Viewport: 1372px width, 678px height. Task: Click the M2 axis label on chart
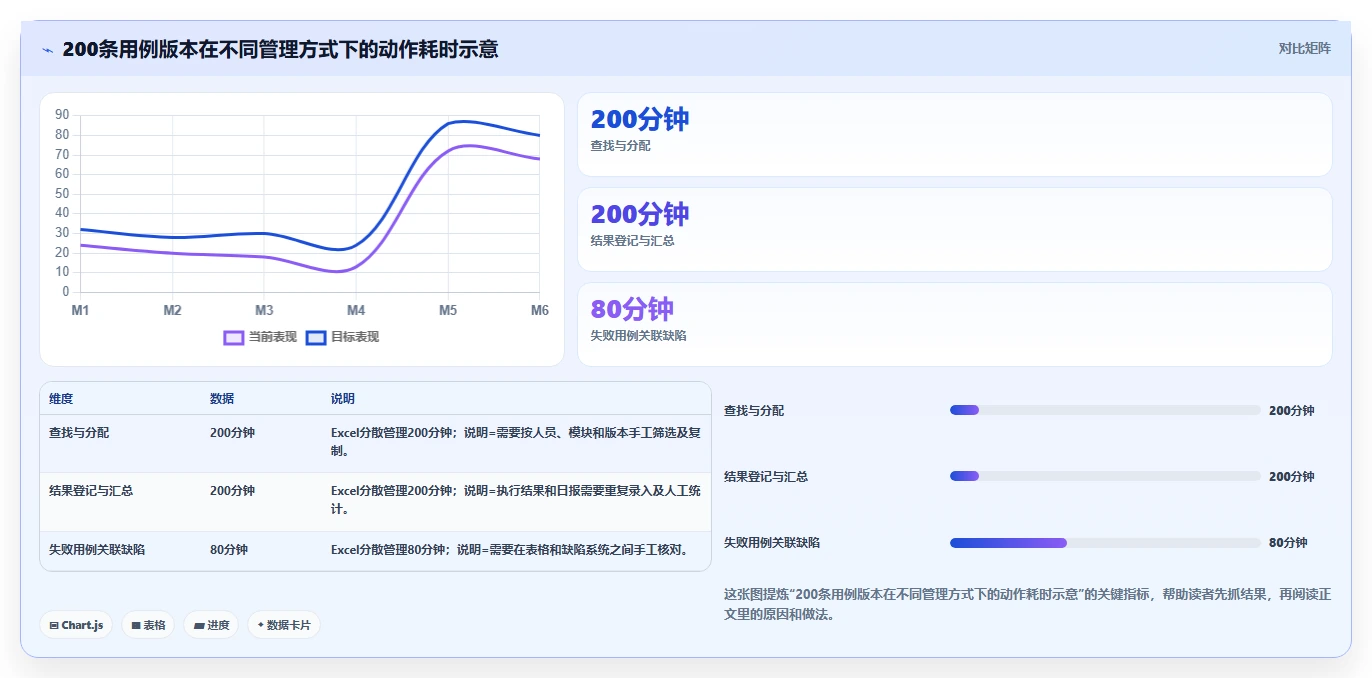click(x=172, y=310)
